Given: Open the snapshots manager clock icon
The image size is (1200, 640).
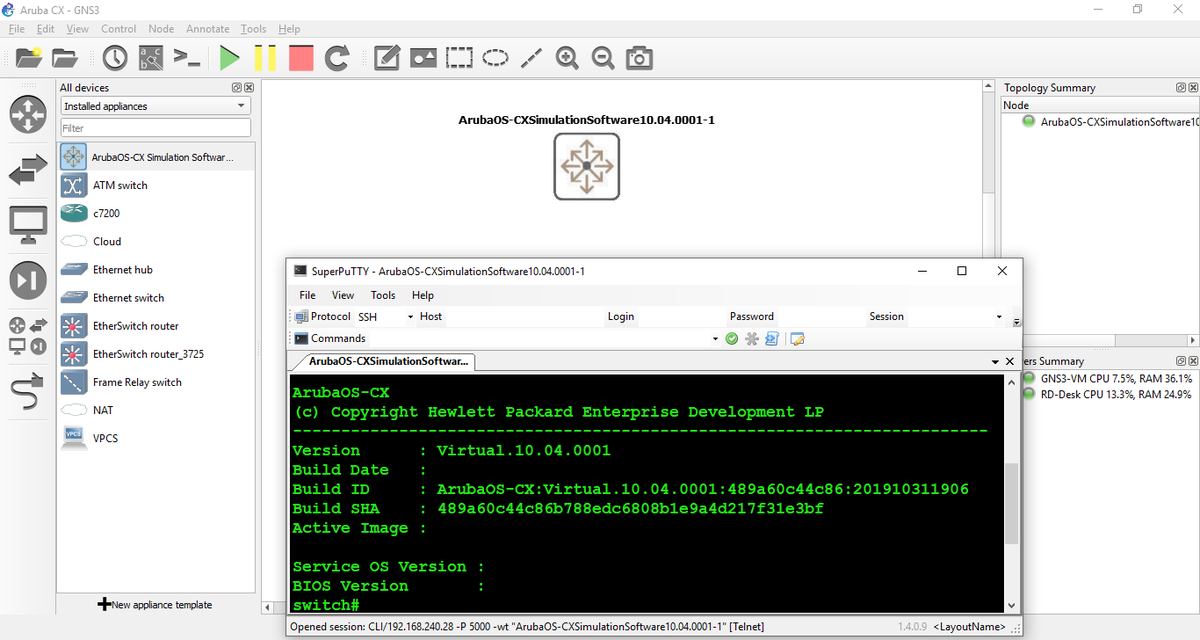Looking at the screenshot, I should pos(115,58).
